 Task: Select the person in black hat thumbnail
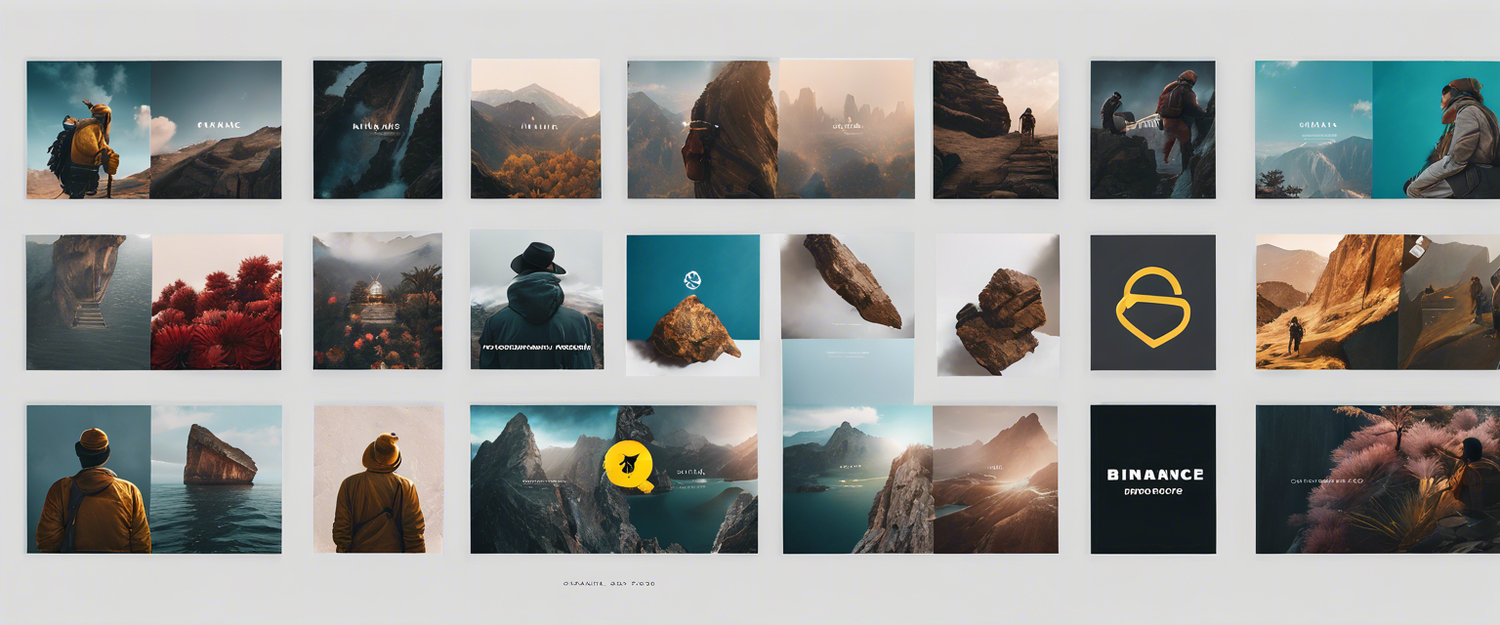(536, 300)
